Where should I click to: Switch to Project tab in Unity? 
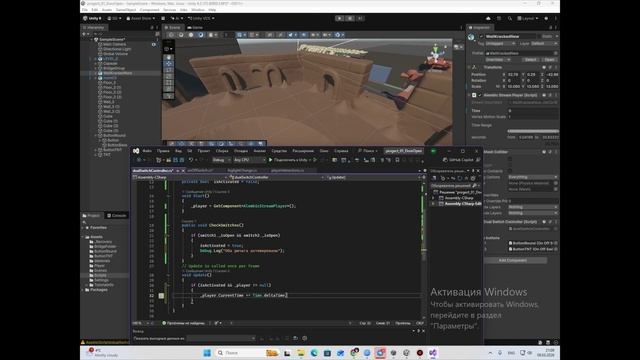coord(92,216)
